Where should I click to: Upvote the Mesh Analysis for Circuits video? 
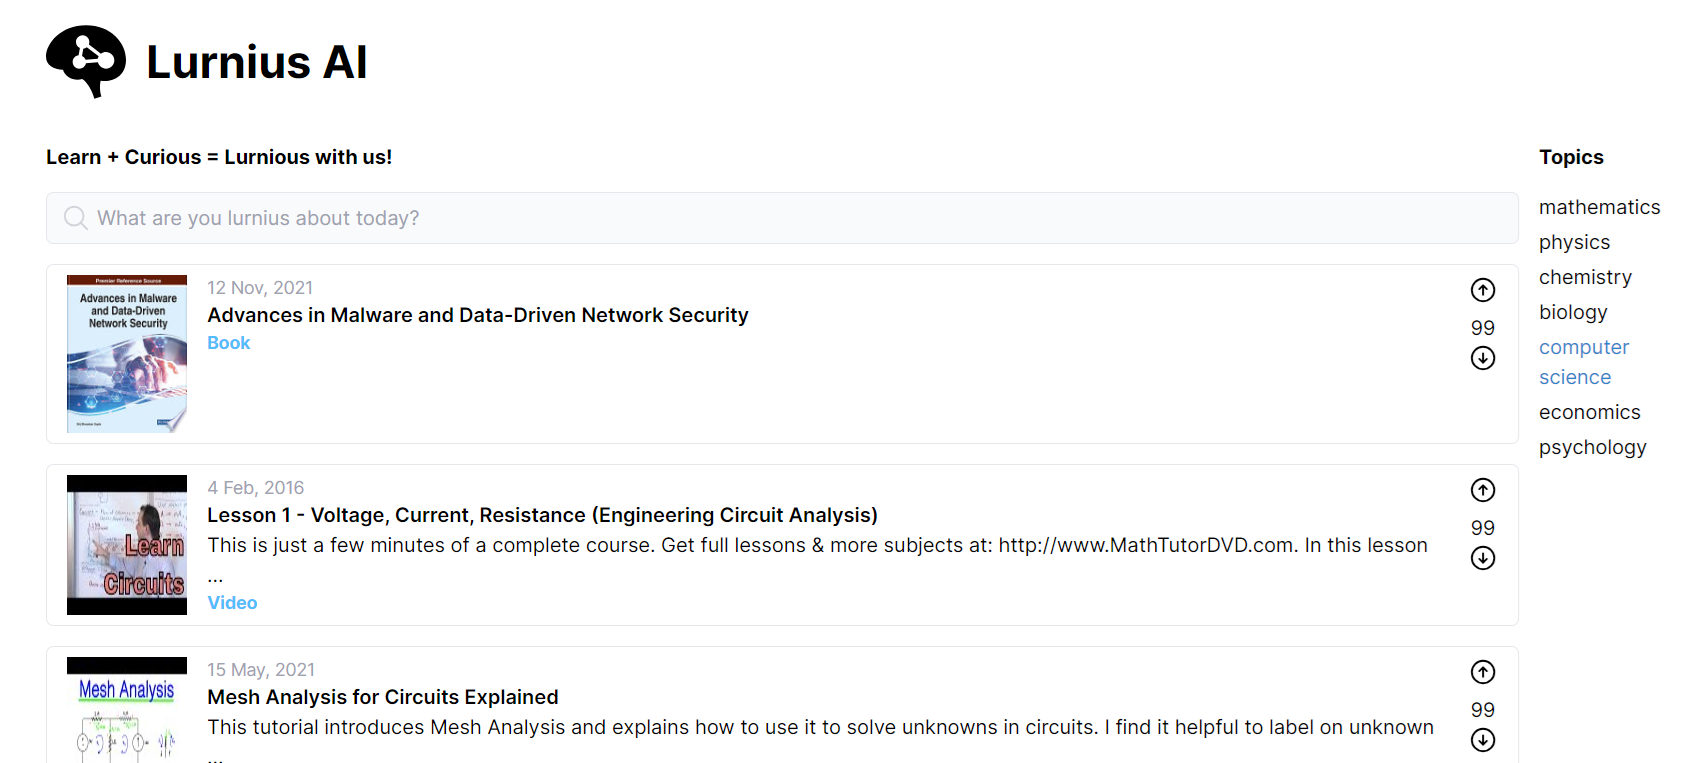(1482, 672)
